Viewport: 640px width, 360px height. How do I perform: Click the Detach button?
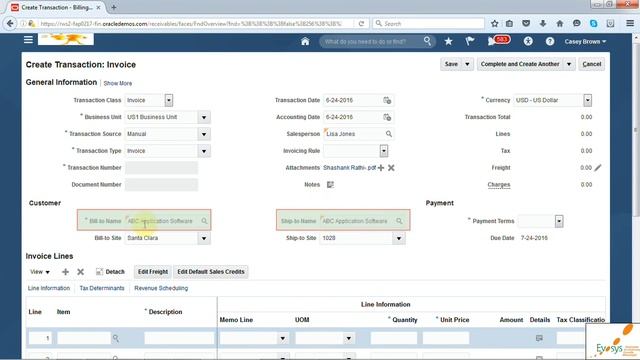point(110,272)
